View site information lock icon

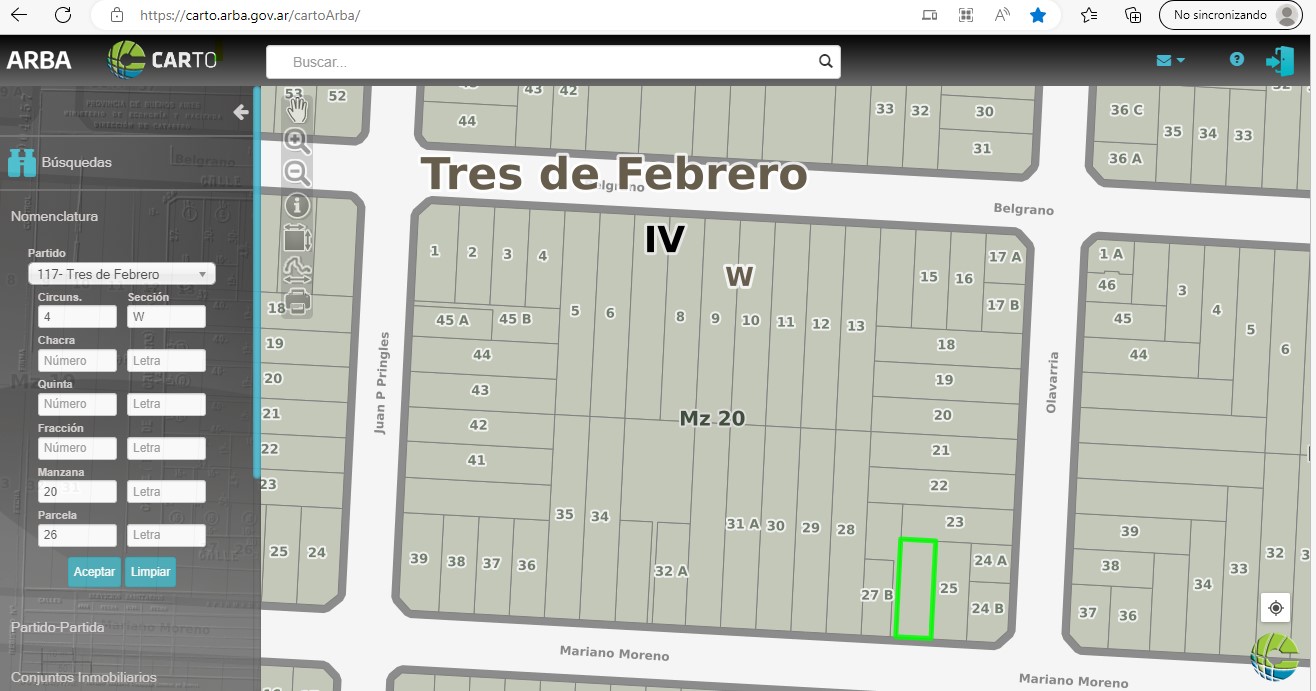117,15
